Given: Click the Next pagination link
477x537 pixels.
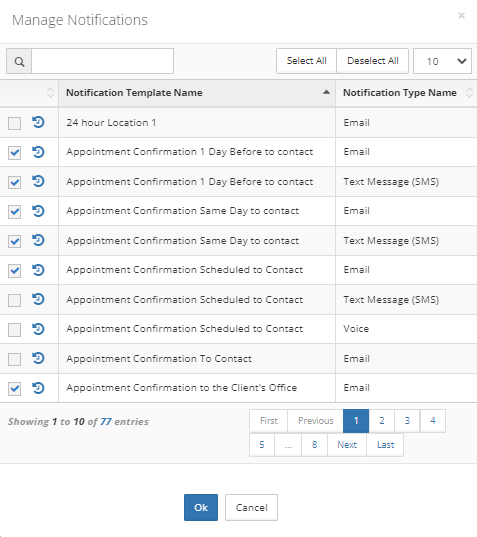Looking at the screenshot, I should (347, 445).
